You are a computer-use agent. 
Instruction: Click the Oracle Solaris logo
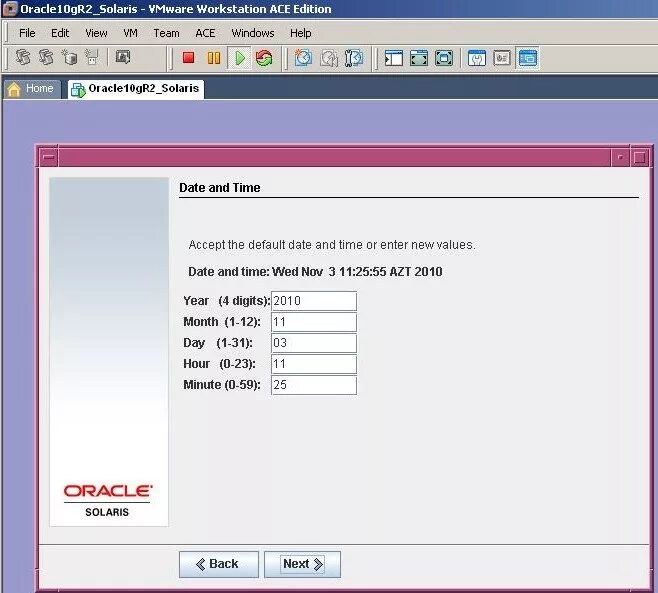tap(108, 500)
